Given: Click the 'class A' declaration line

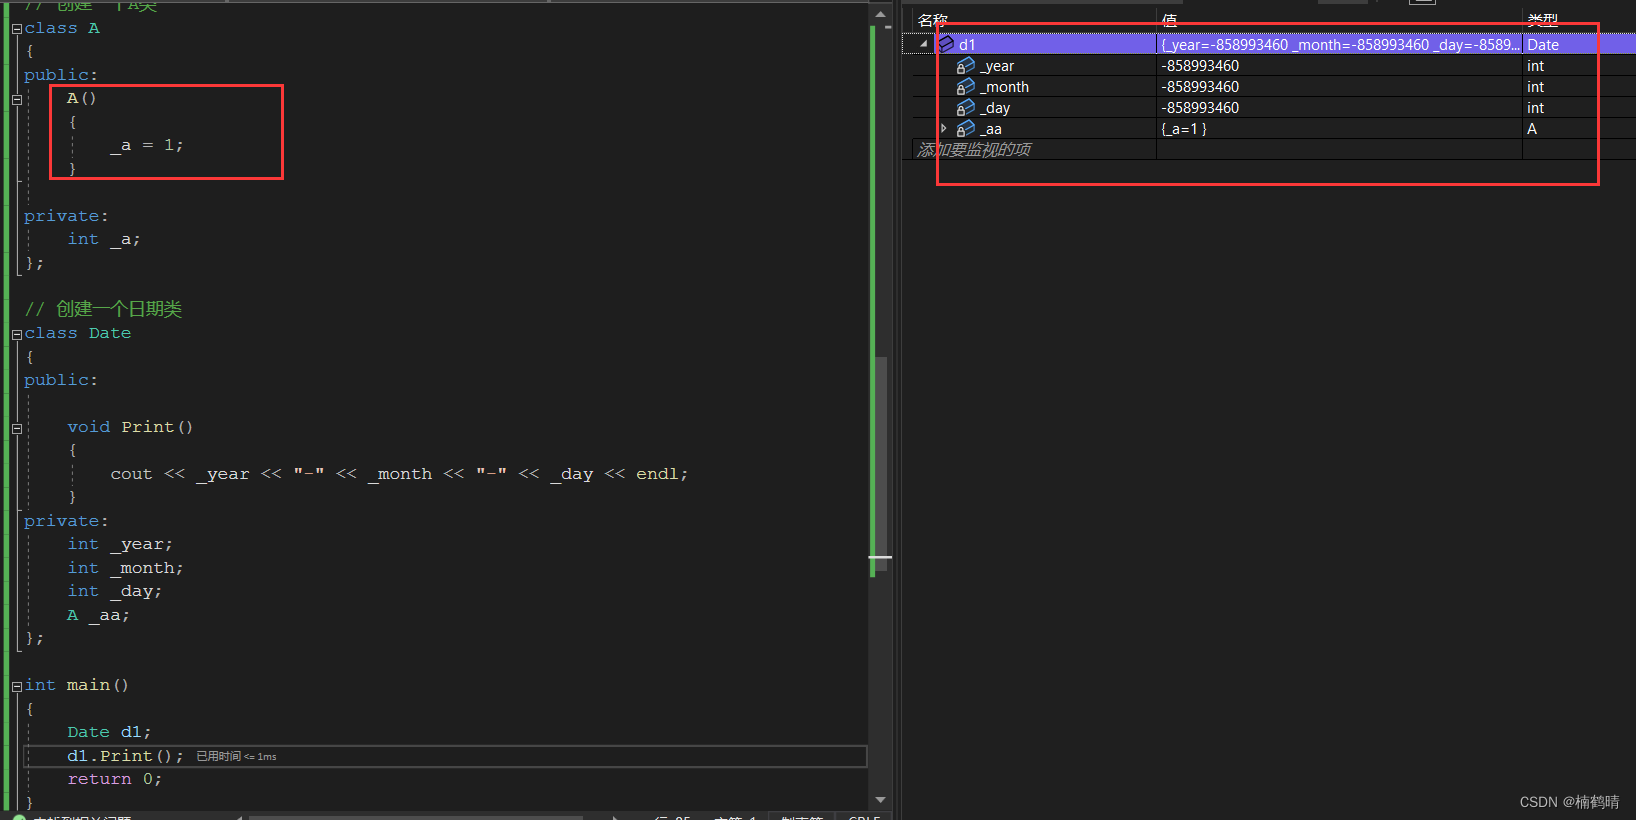Looking at the screenshot, I should pos(62,28).
